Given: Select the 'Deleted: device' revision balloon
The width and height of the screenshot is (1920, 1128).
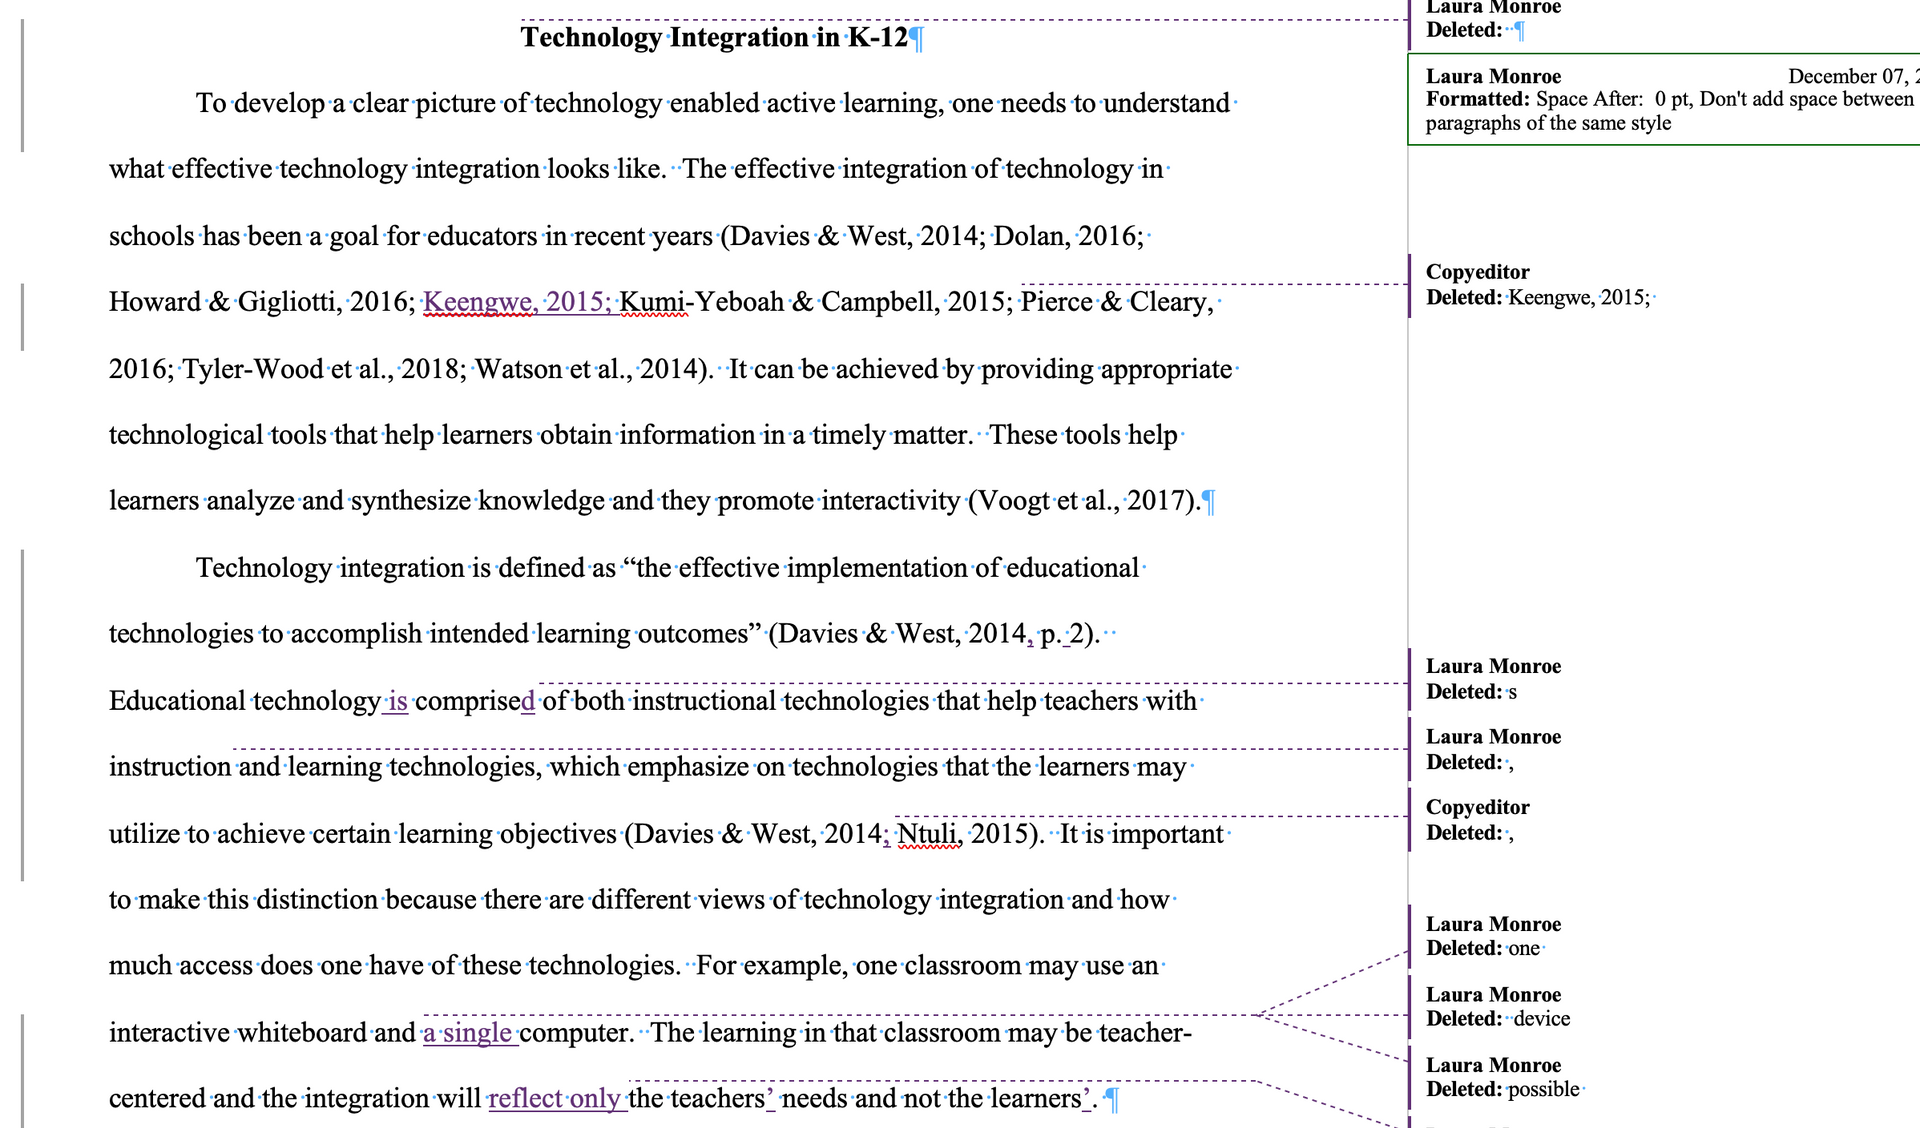Looking at the screenshot, I should coord(1496,1007).
